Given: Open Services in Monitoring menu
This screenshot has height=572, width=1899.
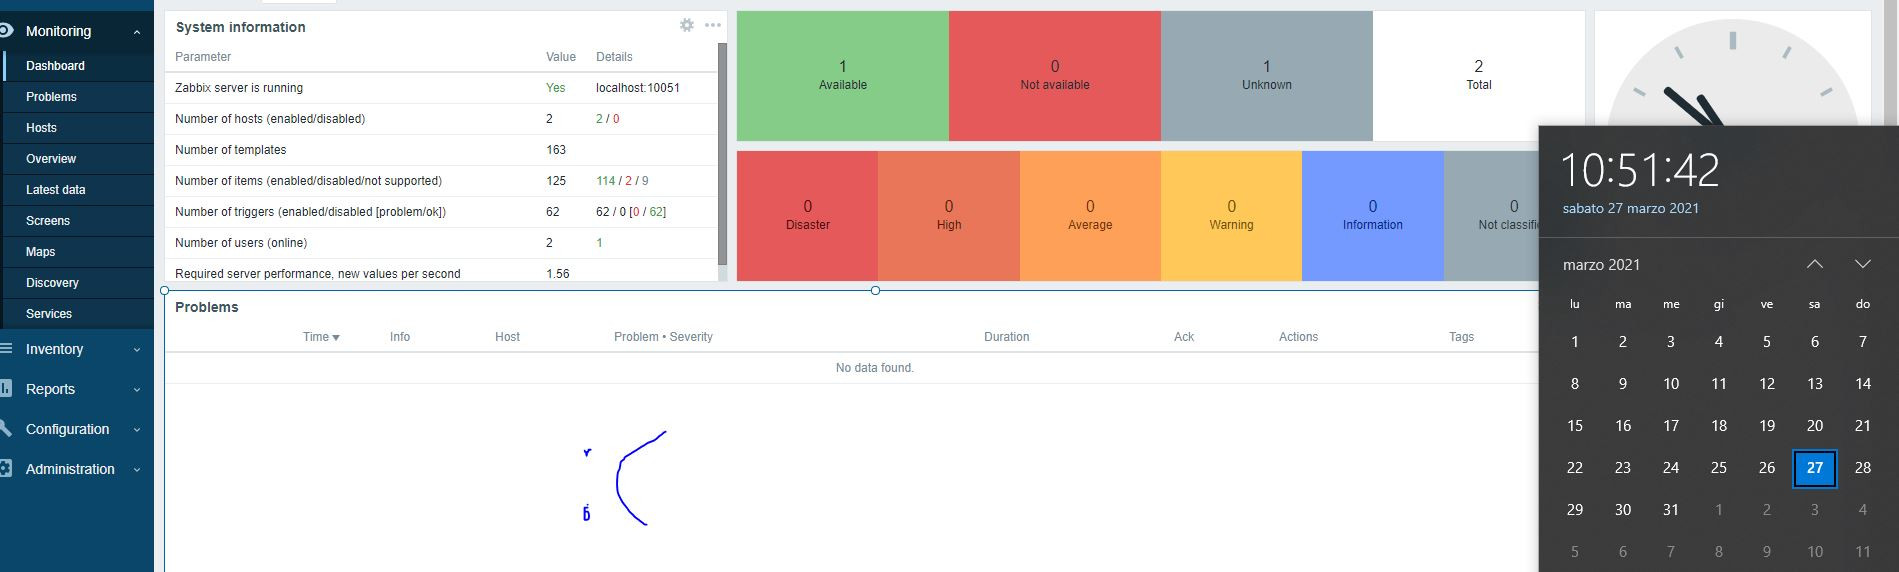Looking at the screenshot, I should pyautogui.click(x=77, y=314).
